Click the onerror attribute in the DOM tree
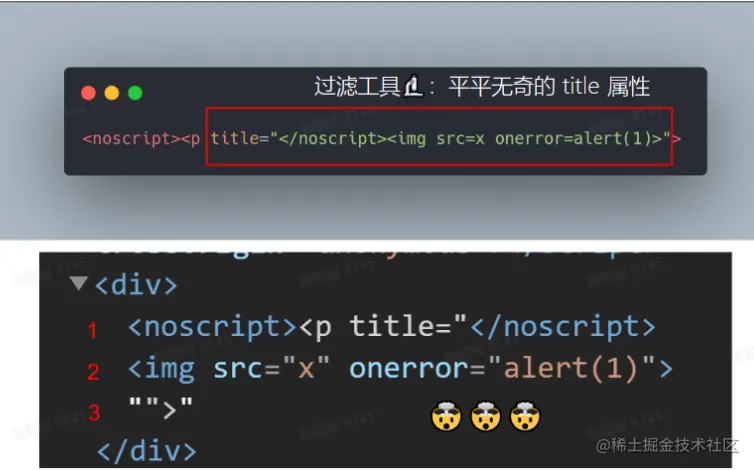This screenshot has width=754, height=470. pyautogui.click(x=409, y=369)
